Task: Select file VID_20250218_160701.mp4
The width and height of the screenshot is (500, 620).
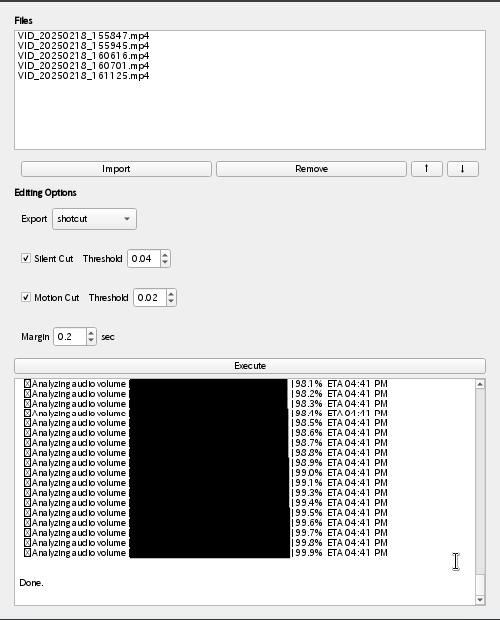Action: [x=83, y=66]
